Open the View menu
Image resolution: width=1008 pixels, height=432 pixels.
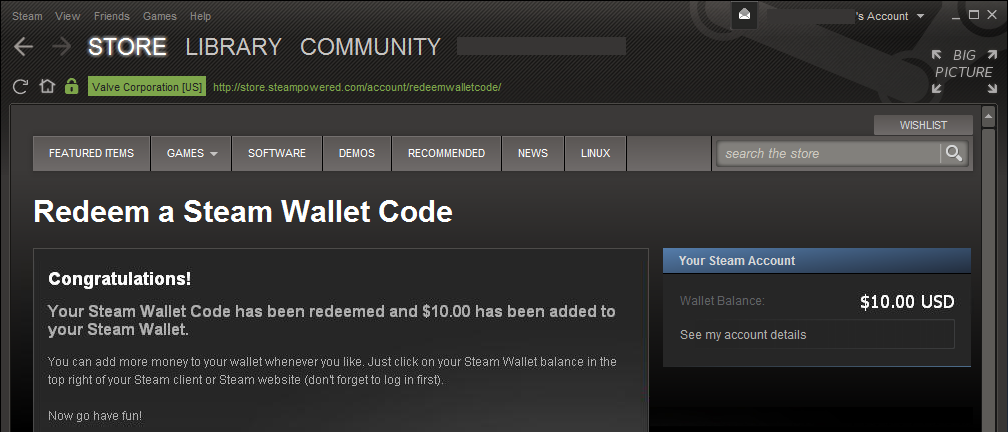pos(68,16)
